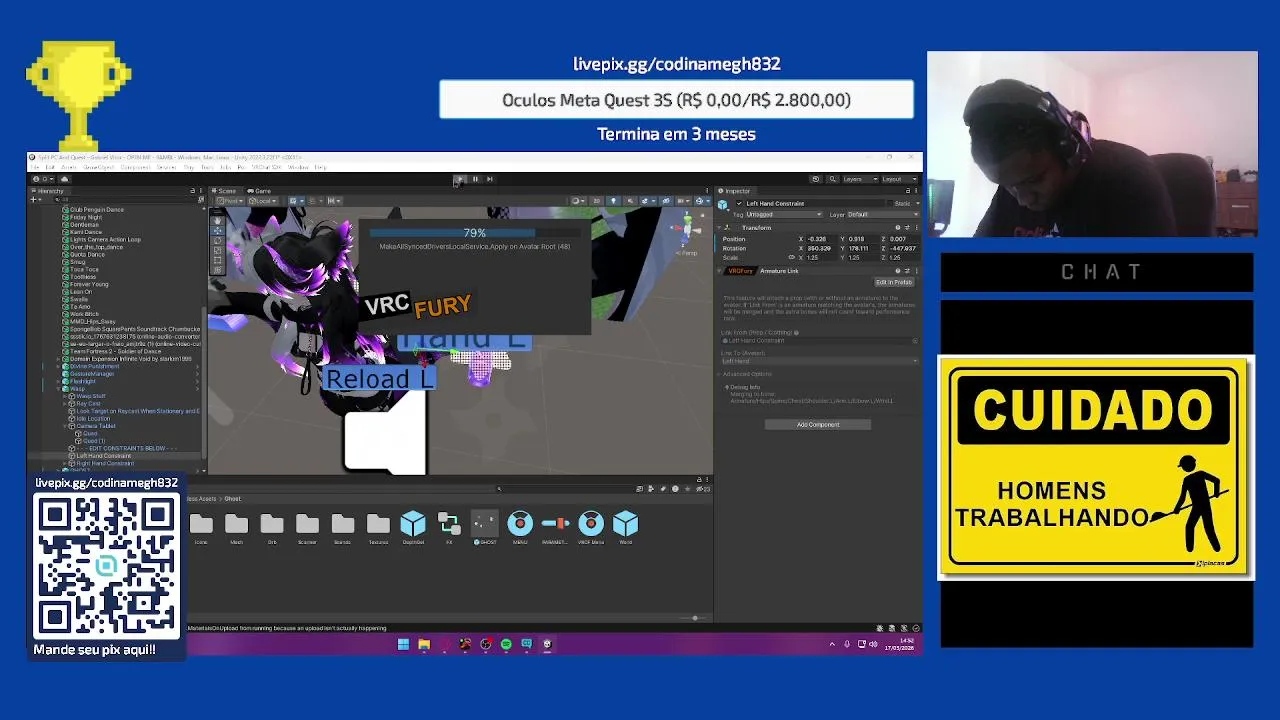Open the DepthGet prefab asset
The height and width of the screenshot is (720, 1280).
coord(413,527)
